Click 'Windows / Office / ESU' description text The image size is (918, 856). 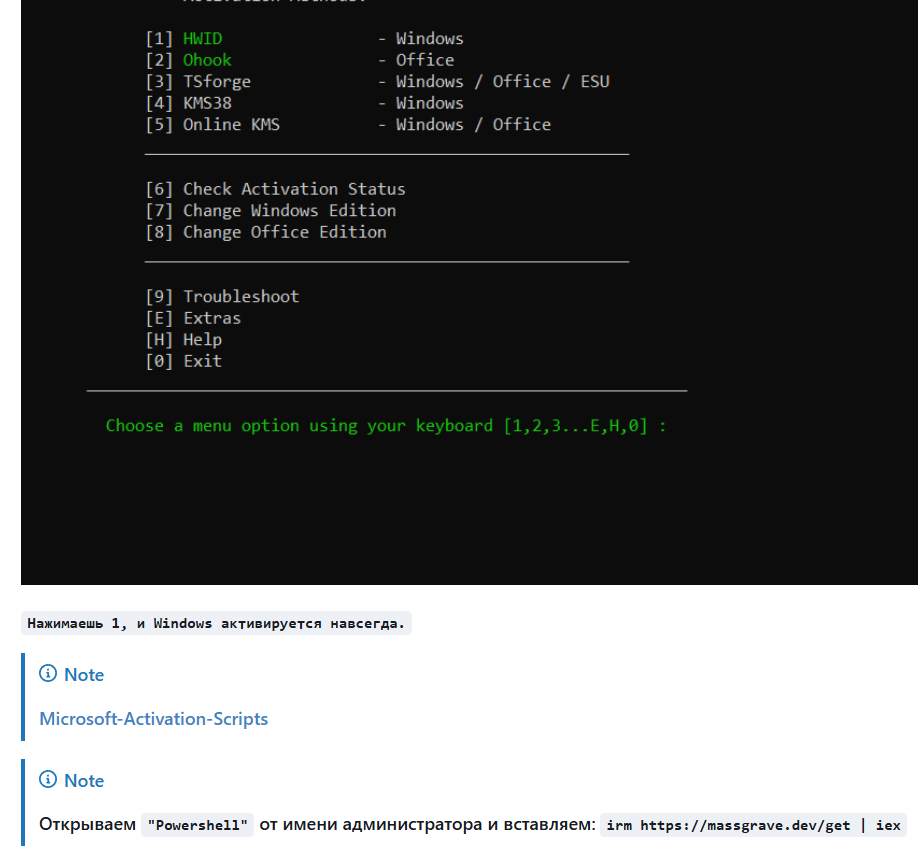(x=503, y=82)
